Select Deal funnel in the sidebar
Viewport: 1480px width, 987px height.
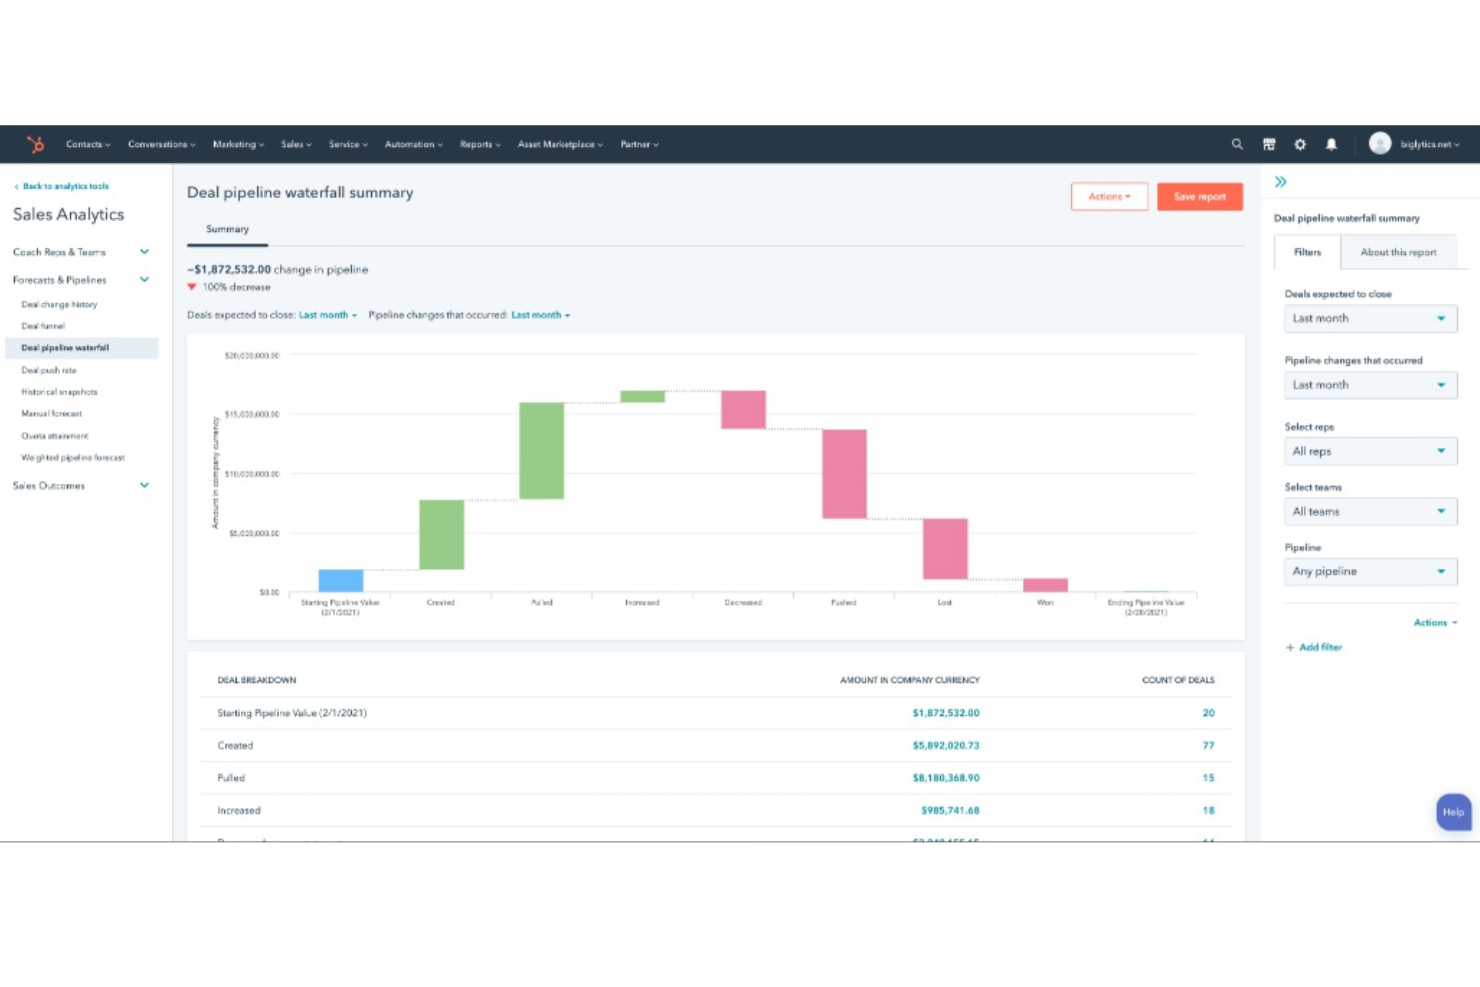(42, 325)
